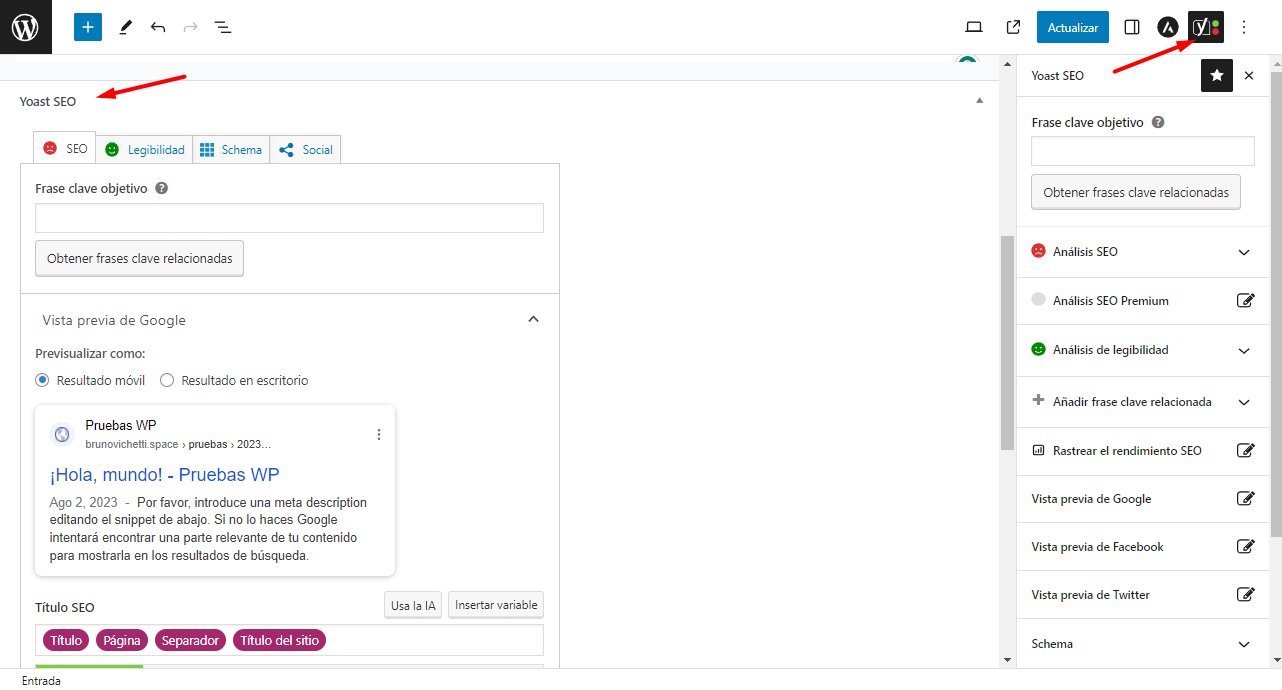
Task: Click the Yoast SEO toolbar icon
Action: coord(1206,27)
